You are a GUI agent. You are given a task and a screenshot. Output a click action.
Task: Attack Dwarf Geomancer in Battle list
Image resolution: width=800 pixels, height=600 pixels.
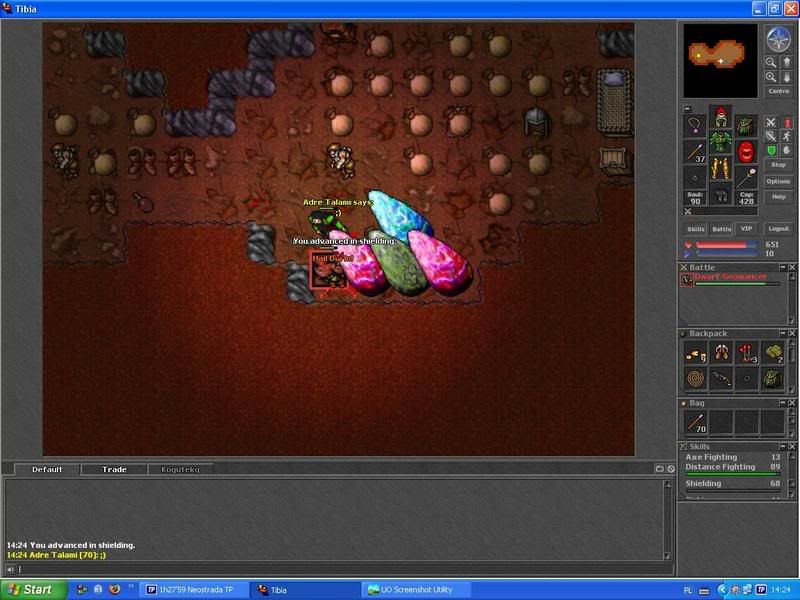(730, 279)
